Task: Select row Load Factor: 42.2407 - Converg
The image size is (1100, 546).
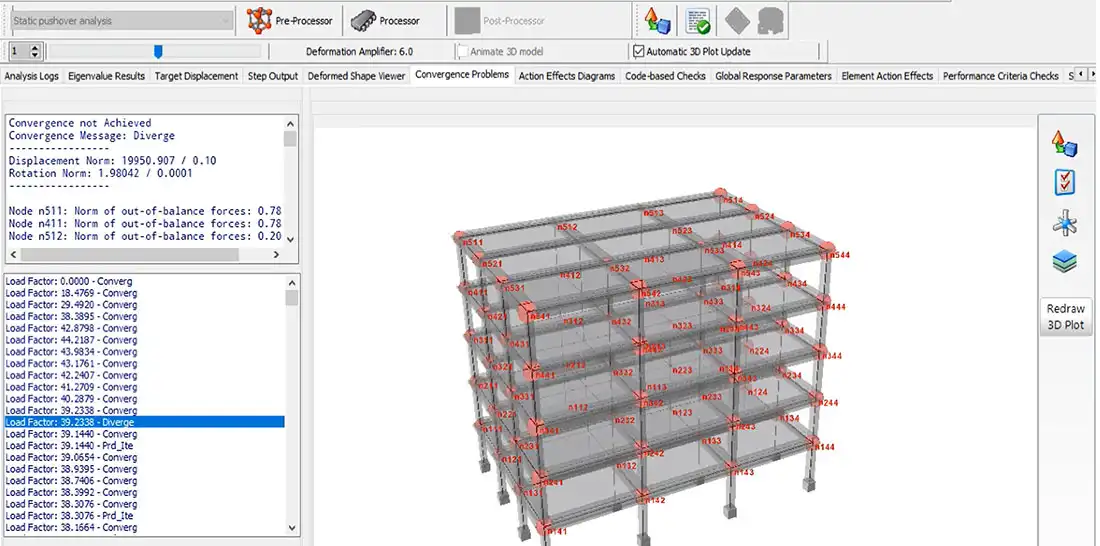Action: (x=144, y=375)
